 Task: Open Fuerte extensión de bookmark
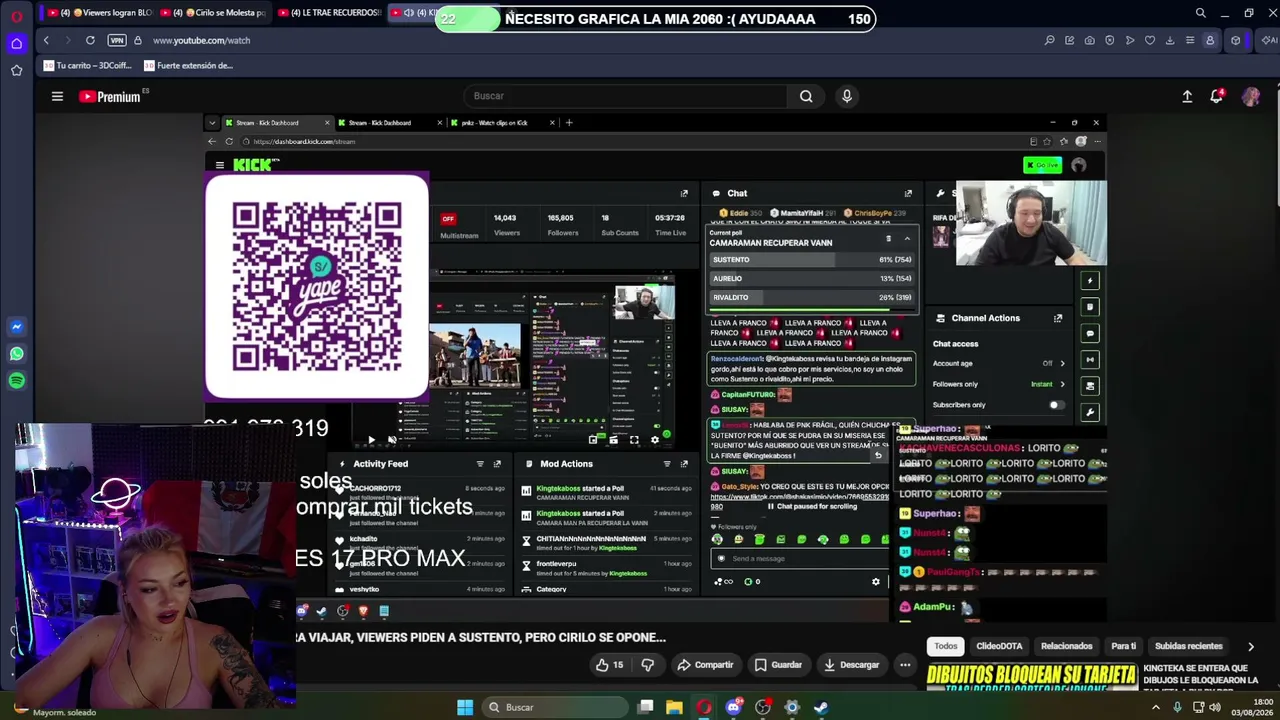189,66
